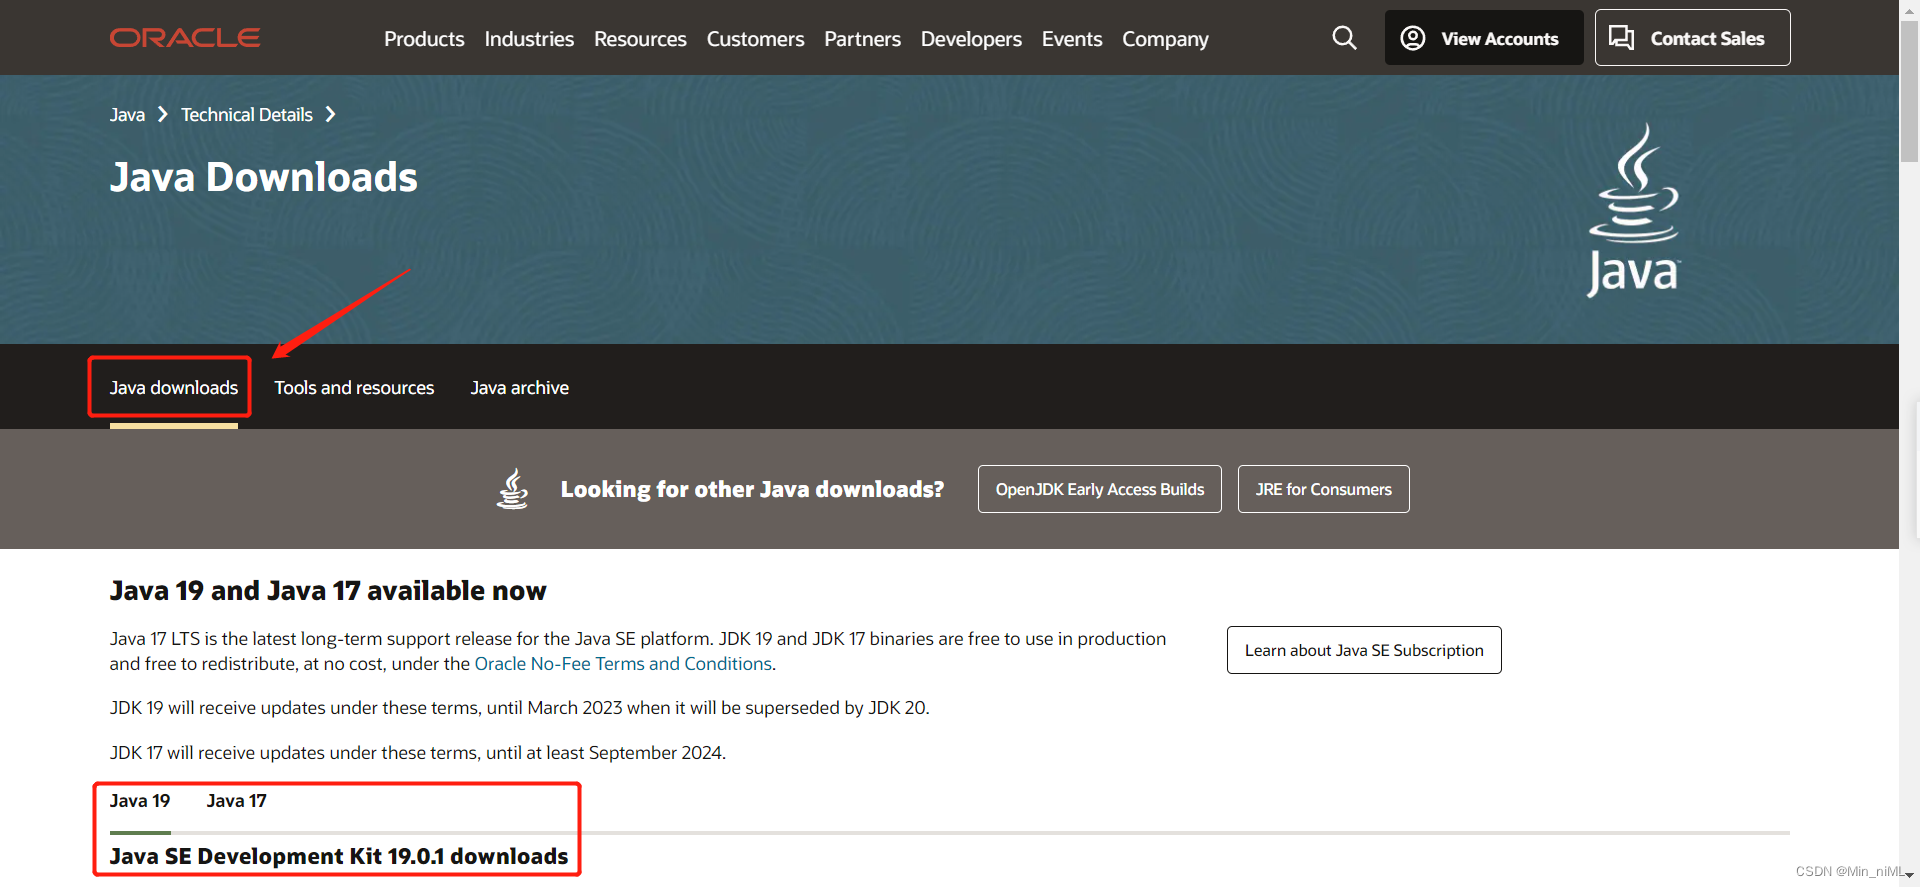This screenshot has width=1920, height=887.
Task: Click the JRE for Consumers button
Action: point(1324,489)
